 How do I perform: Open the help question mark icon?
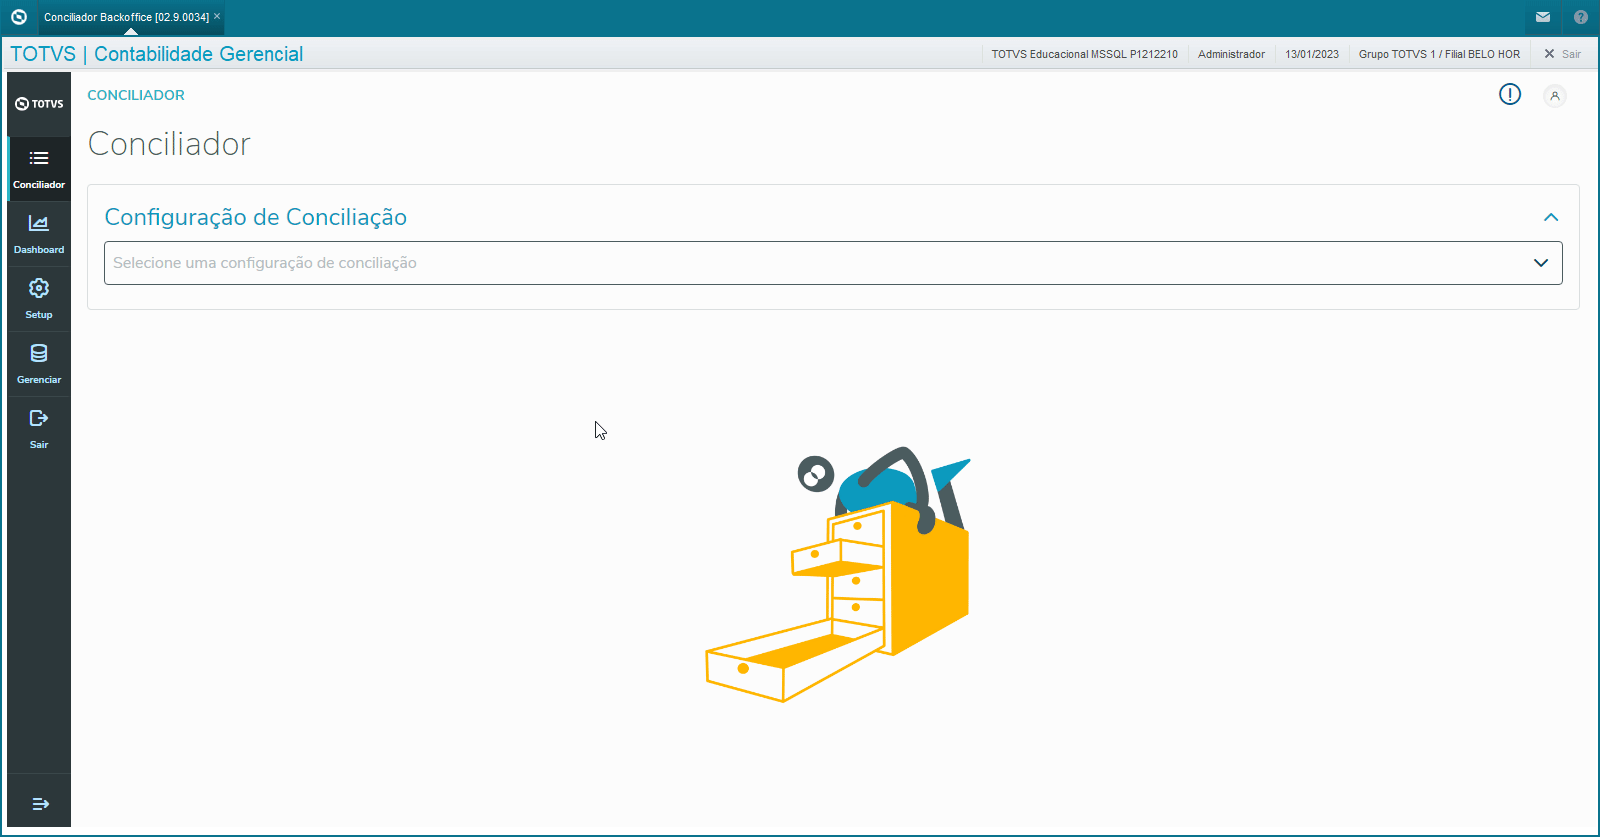tap(1581, 17)
